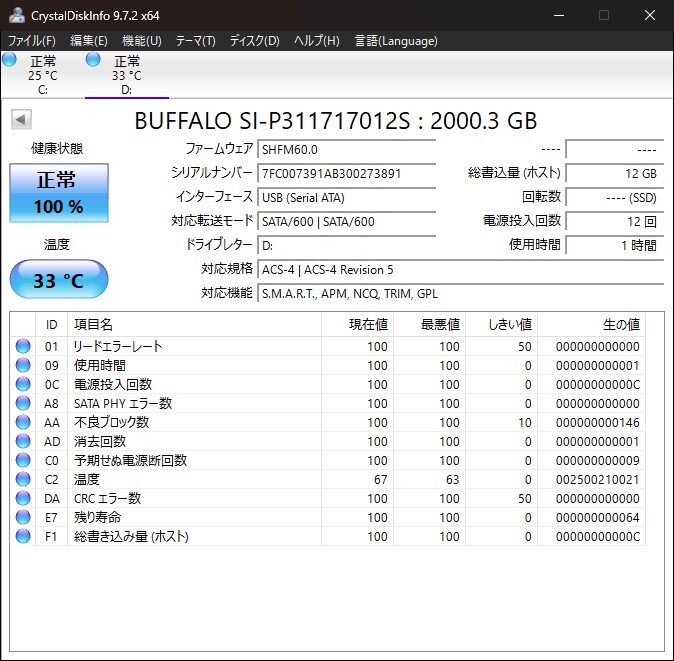674x661 pixels.
Task: Click current value 67 in temperature row
Action: coord(380,480)
